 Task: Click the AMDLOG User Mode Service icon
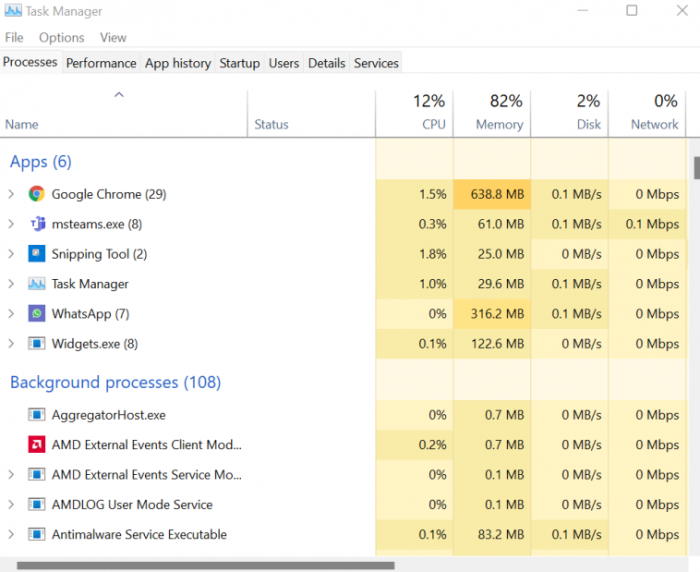pos(37,505)
